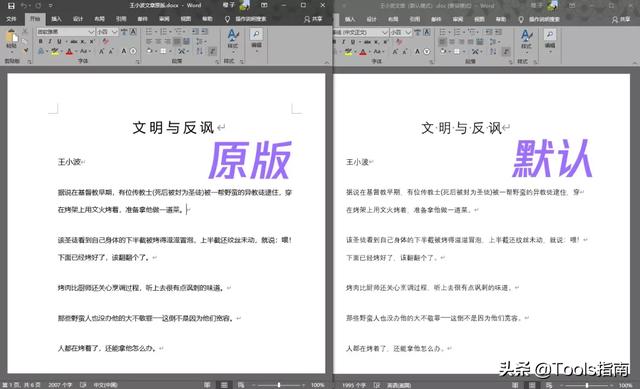Select Format Painter in left window
The width and height of the screenshot is (640, 389).
pos(26,51)
